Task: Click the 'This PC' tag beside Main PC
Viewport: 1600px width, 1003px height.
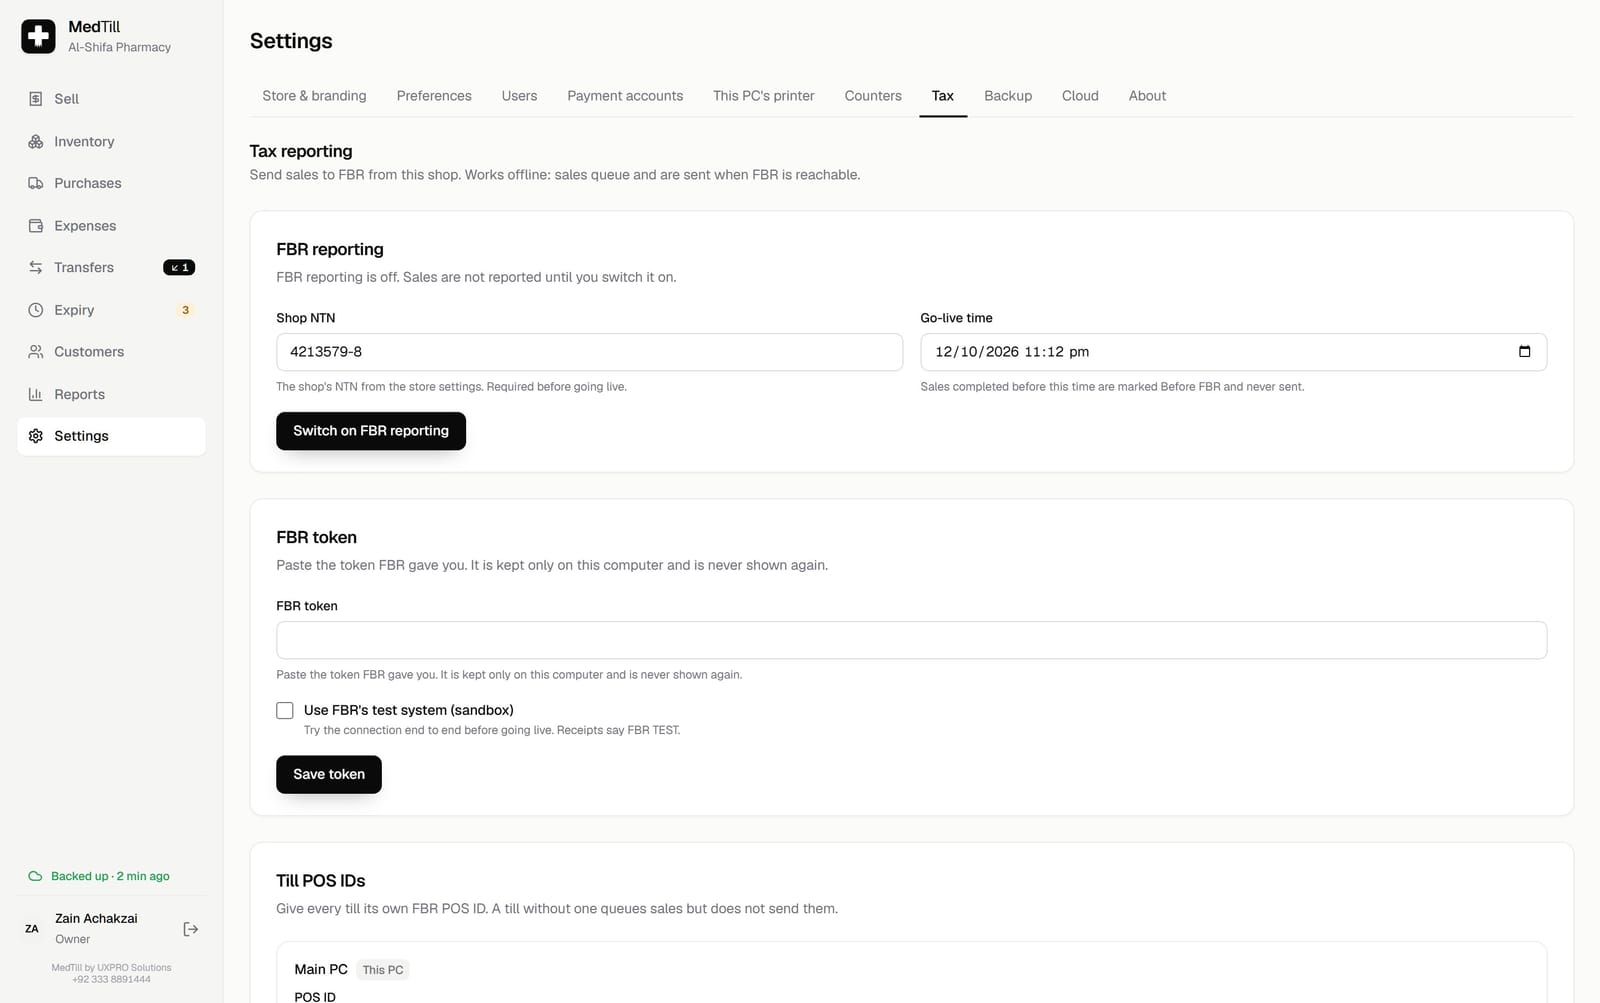Action: pyautogui.click(x=383, y=970)
